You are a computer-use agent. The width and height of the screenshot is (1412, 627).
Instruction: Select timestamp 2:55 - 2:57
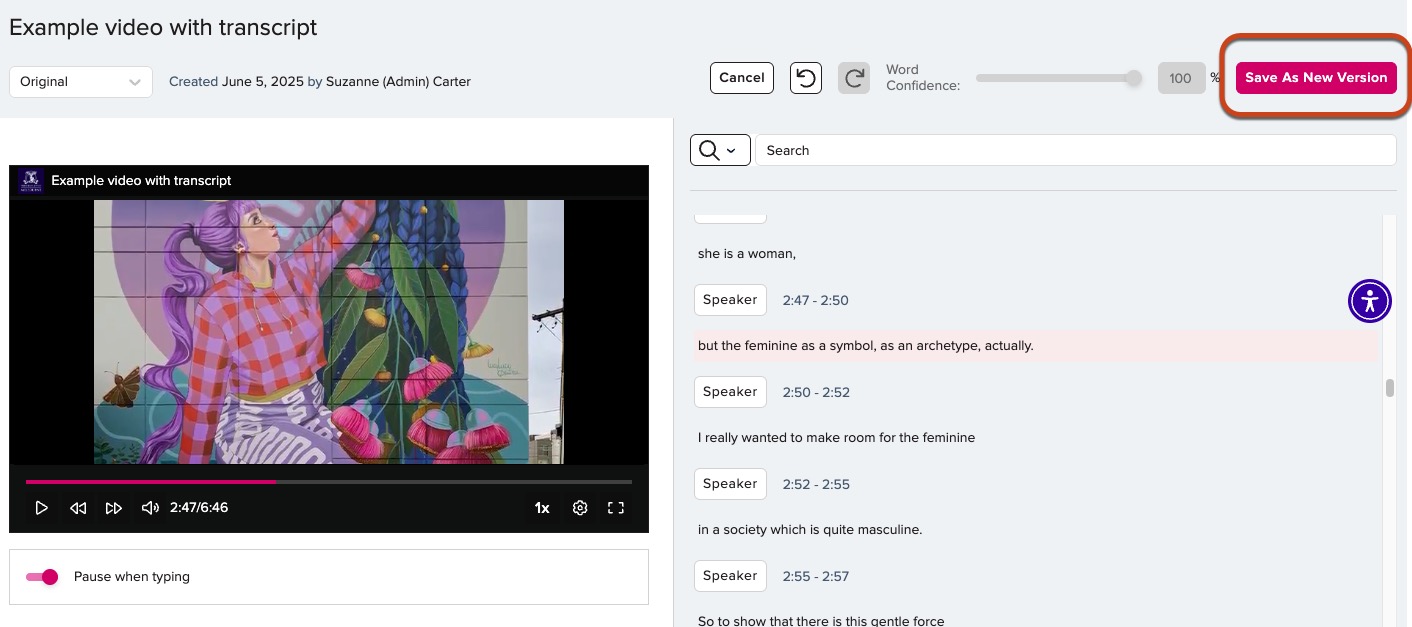[816, 576]
